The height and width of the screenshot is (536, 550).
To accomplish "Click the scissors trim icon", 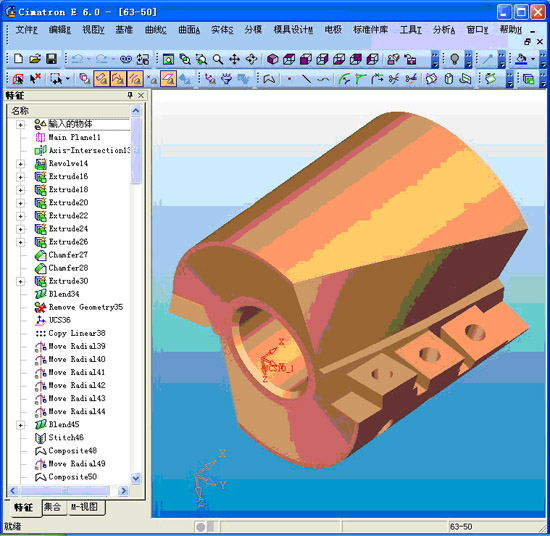I will point(394,79).
